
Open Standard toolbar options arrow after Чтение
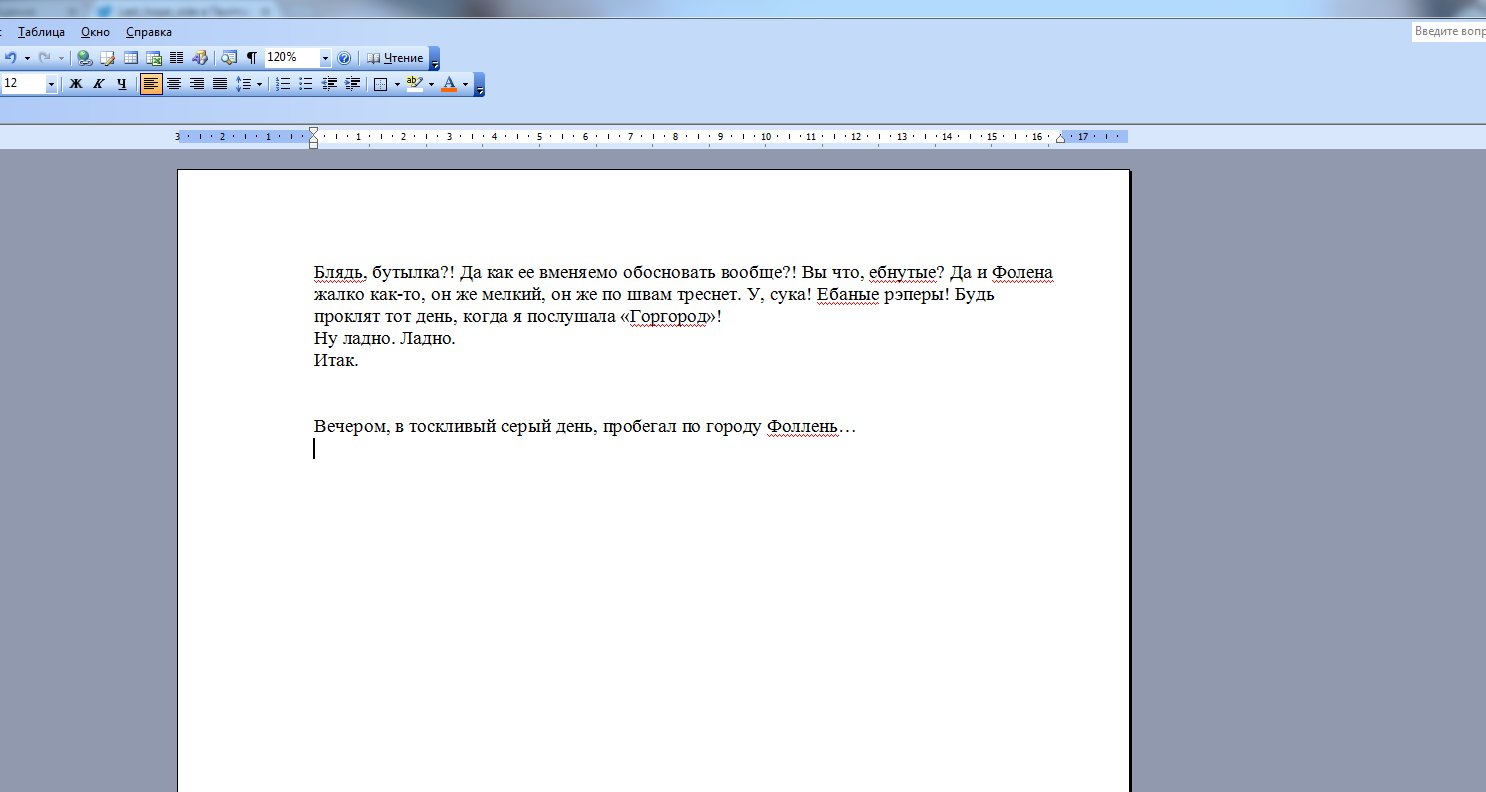434,58
